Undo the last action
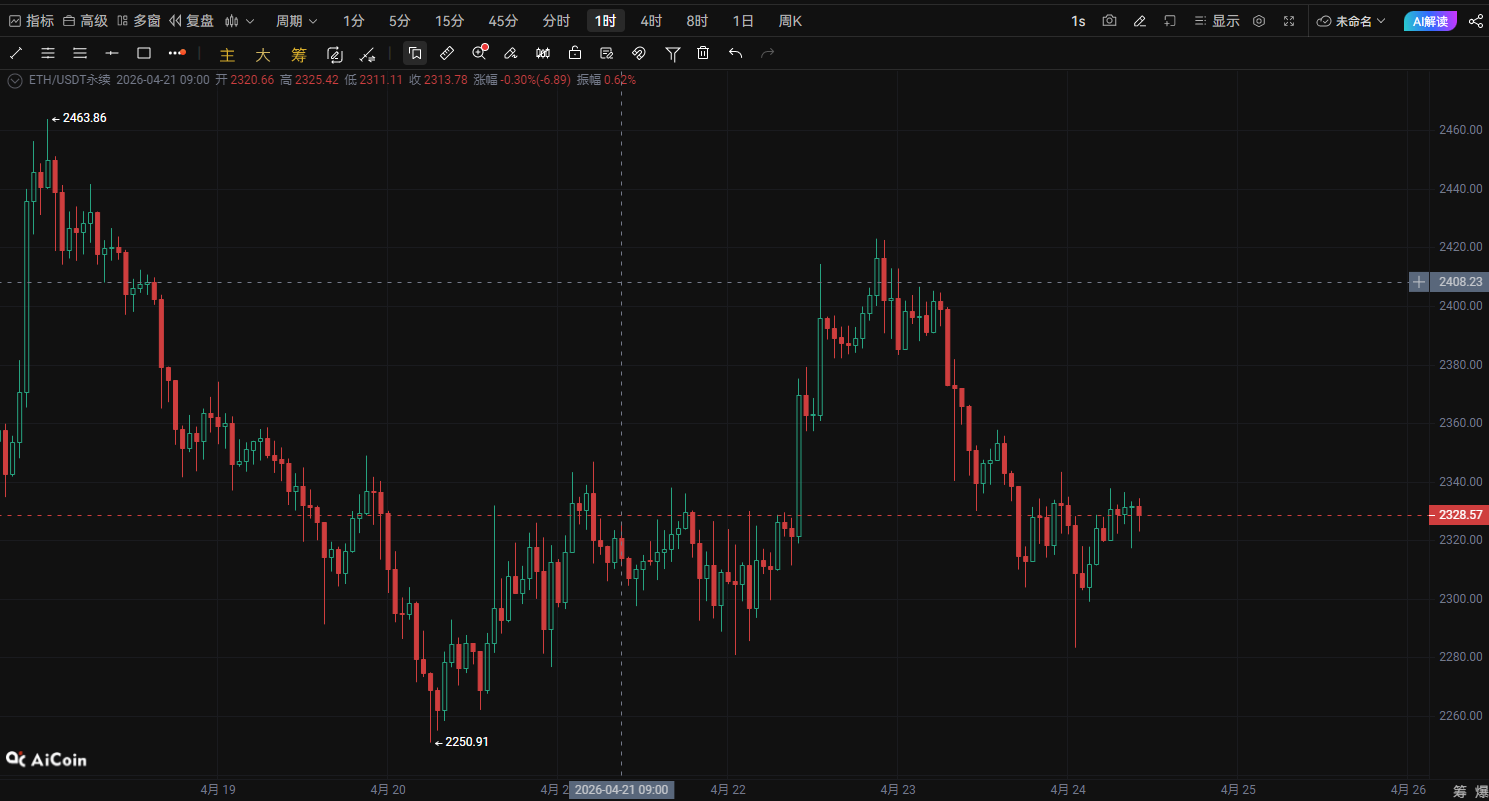Viewport: 1489px width, 801px height. (x=736, y=53)
